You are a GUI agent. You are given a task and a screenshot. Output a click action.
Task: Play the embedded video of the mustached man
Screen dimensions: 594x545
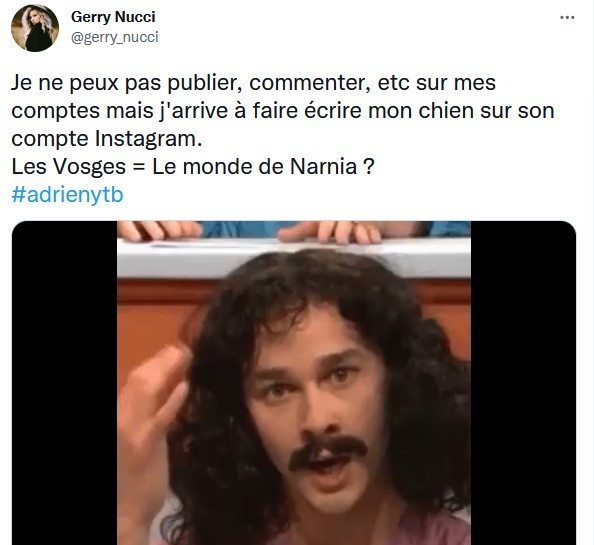pos(294,383)
